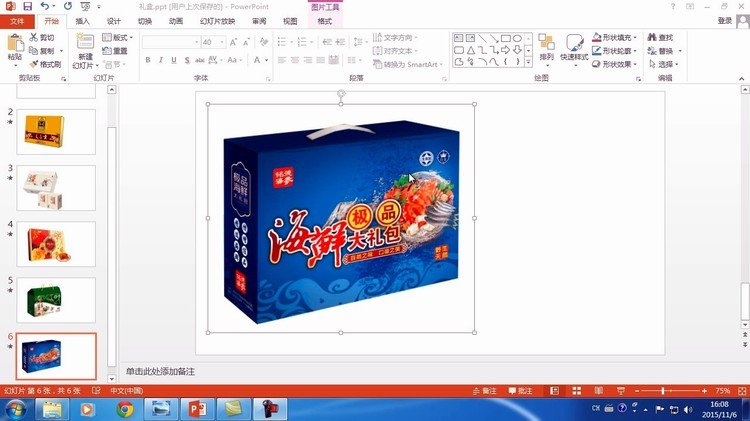Open the Windows Start button
Viewport: 750px width, 421px height.
coord(15,410)
